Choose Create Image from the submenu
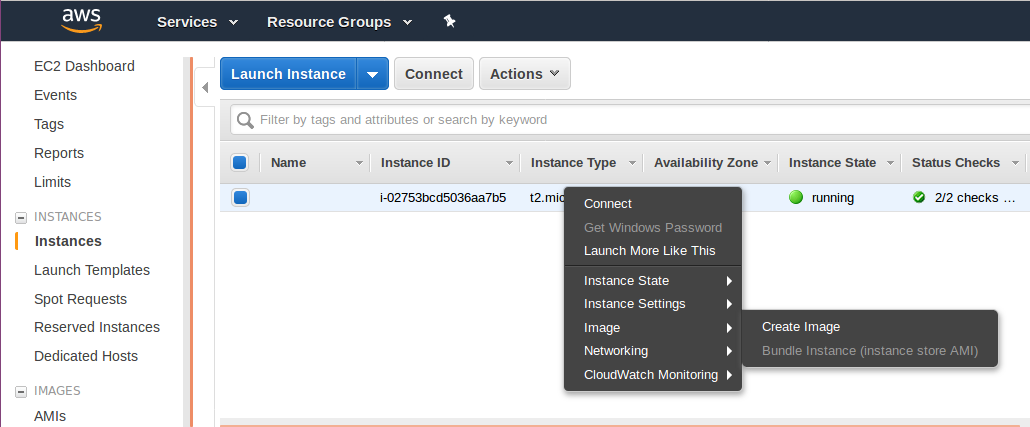The height and width of the screenshot is (427, 1030). point(870,326)
